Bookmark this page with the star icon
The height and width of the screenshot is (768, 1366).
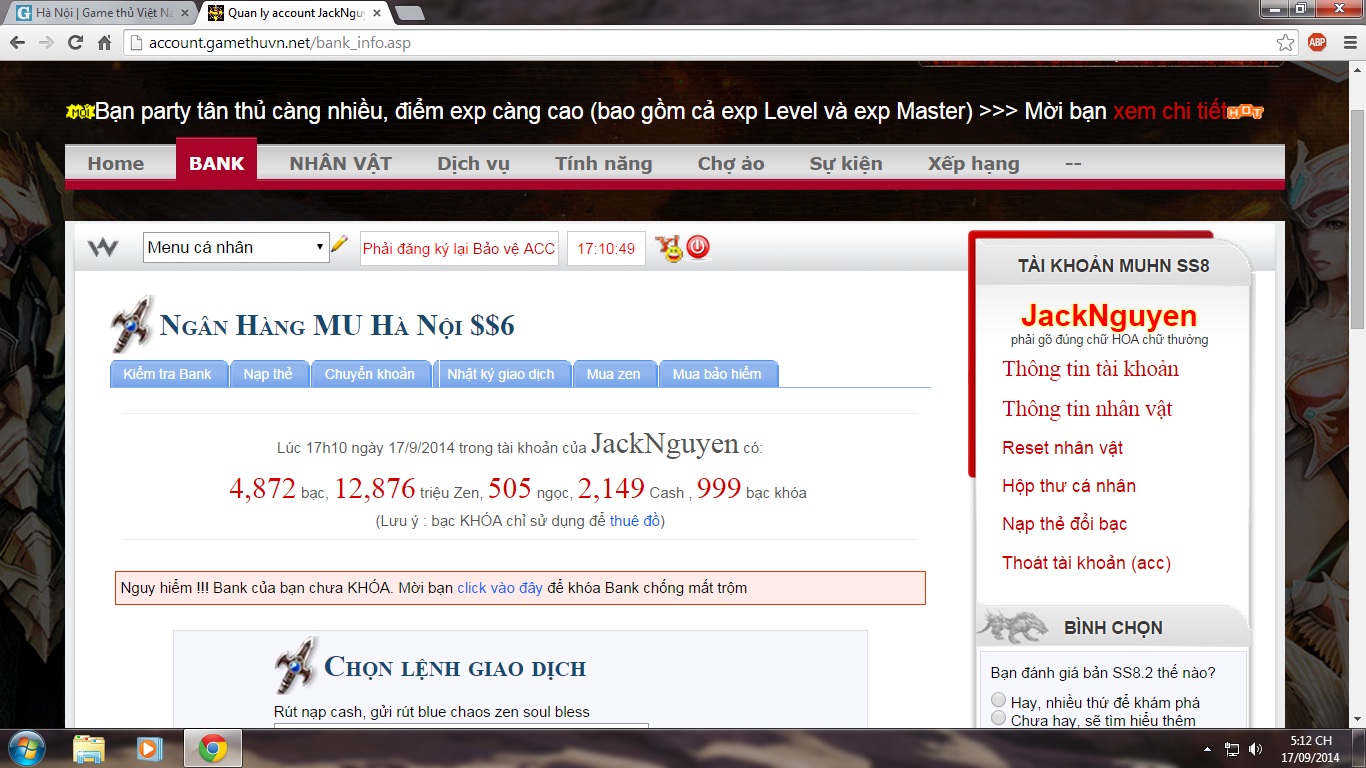(1286, 43)
